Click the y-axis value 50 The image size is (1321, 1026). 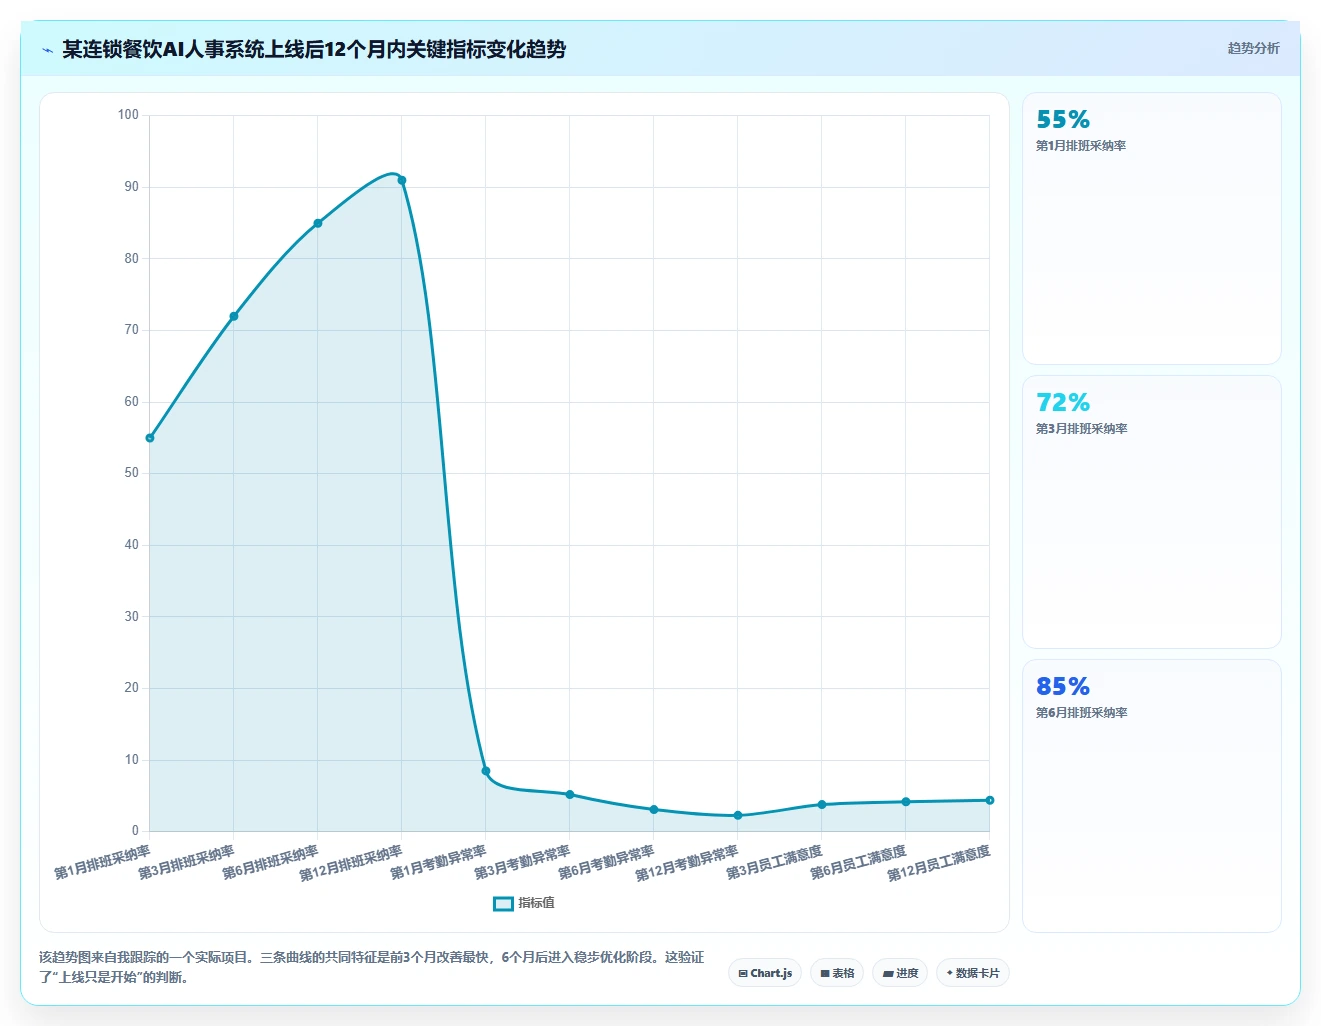[x=132, y=473]
